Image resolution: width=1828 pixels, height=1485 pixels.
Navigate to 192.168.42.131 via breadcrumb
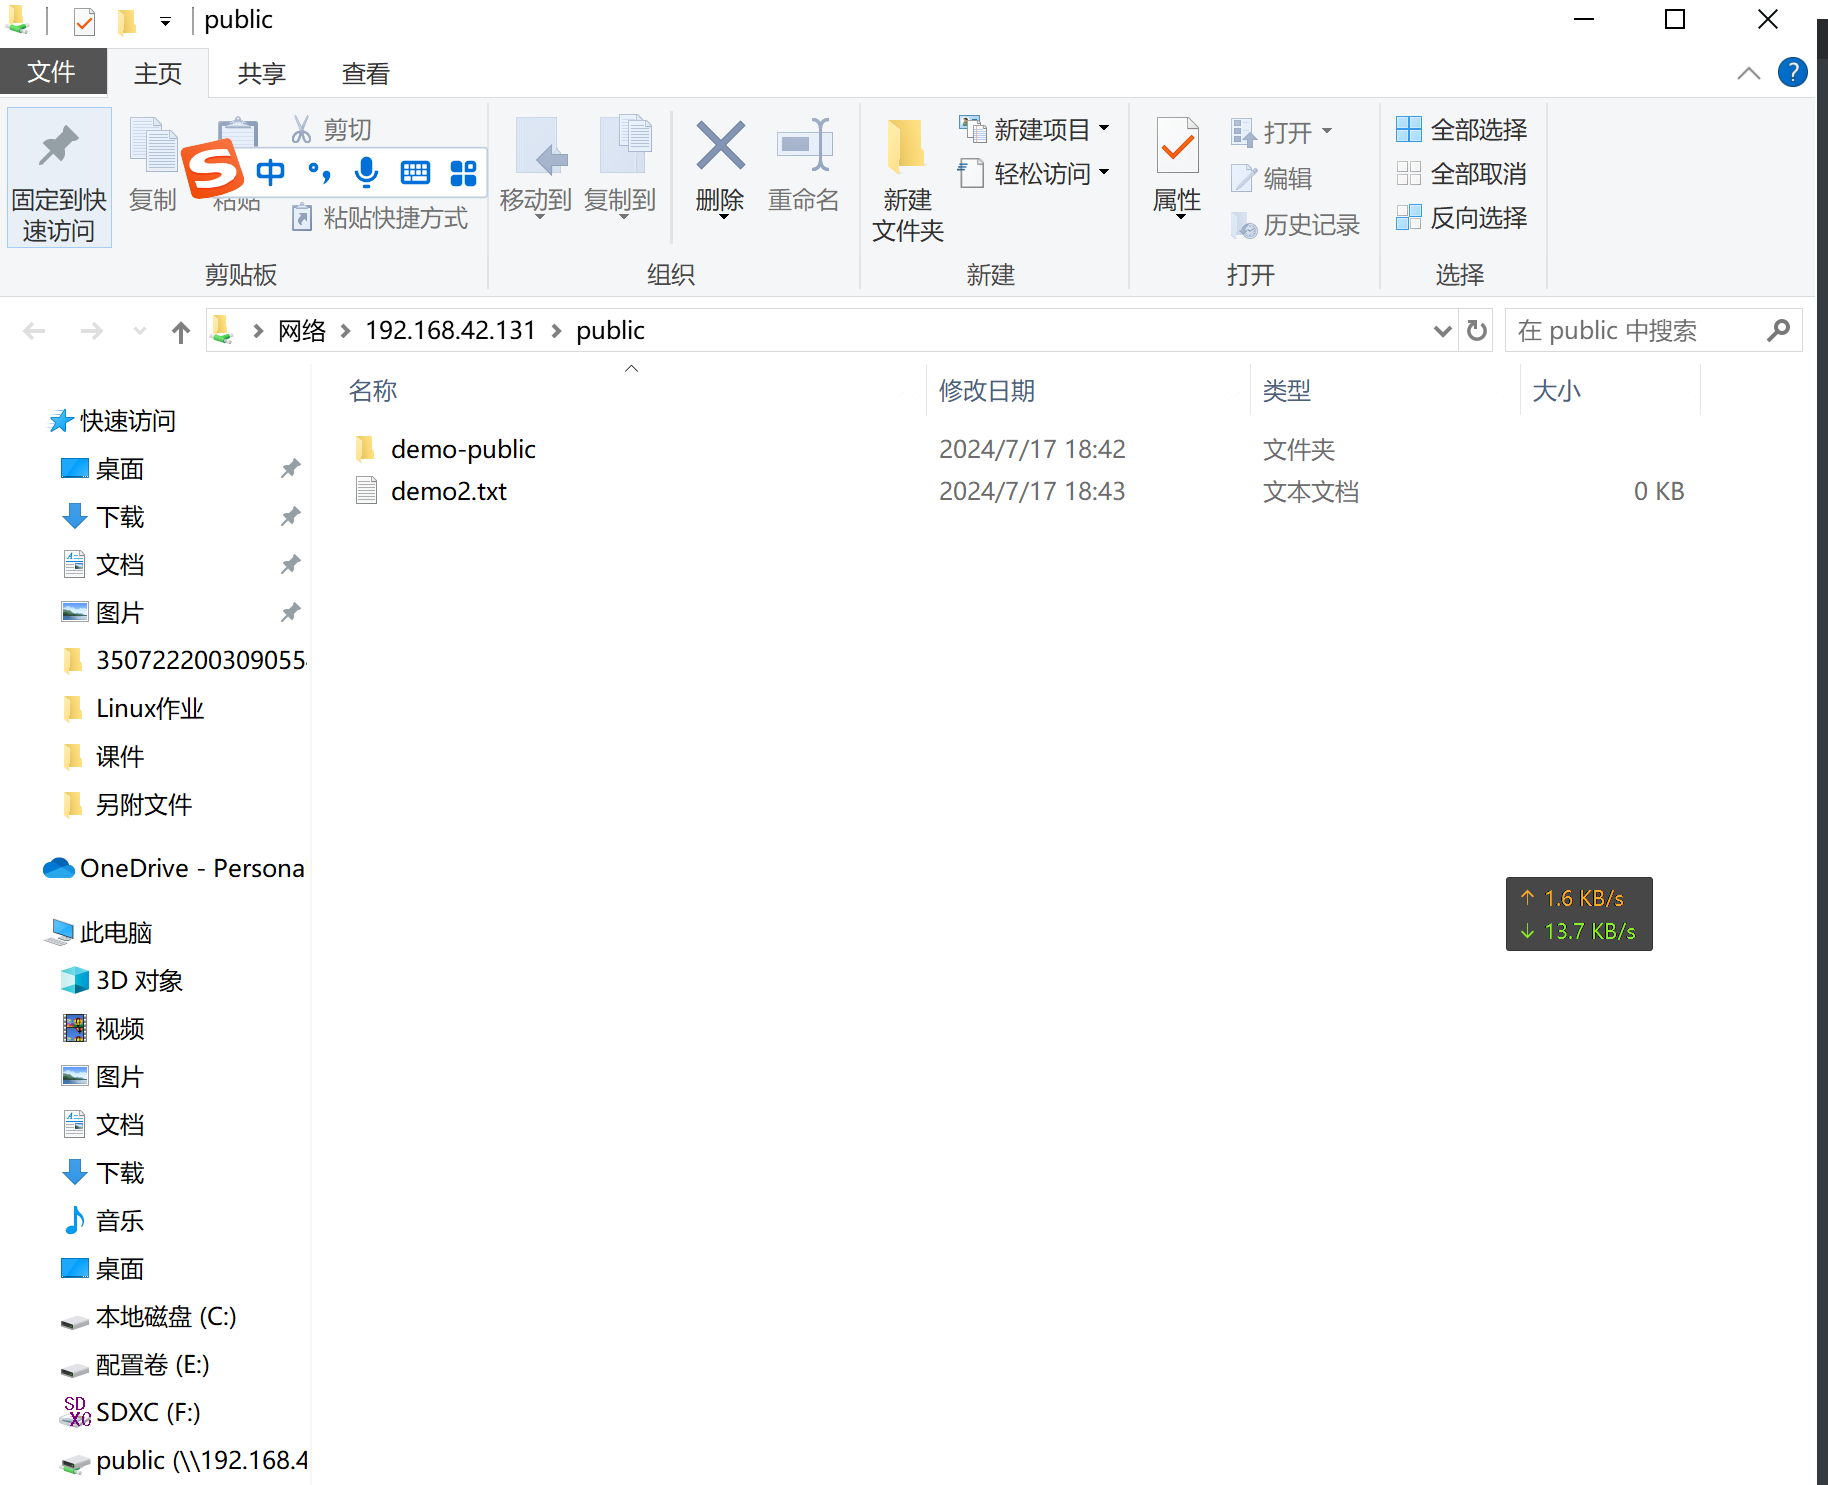click(450, 330)
